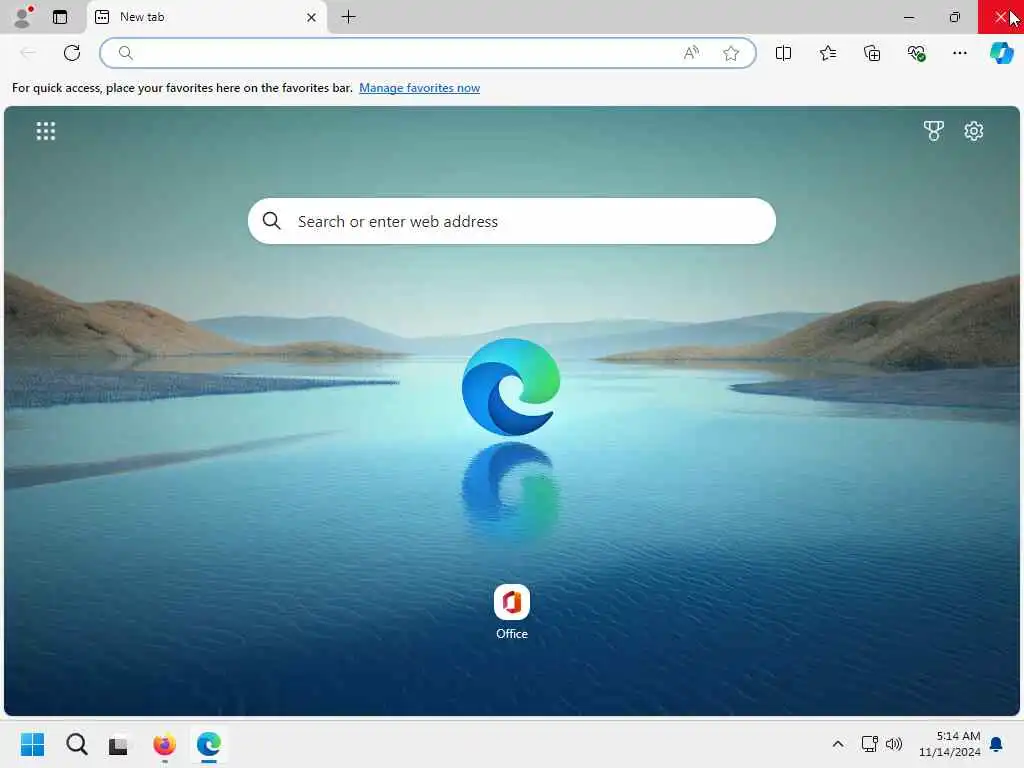This screenshot has height=768, width=1024.
Task: Show hidden system tray icons
Action: (x=838, y=744)
